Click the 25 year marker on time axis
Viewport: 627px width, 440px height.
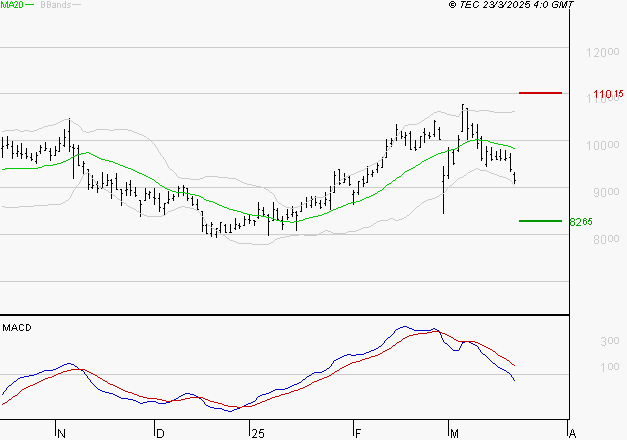point(258,433)
